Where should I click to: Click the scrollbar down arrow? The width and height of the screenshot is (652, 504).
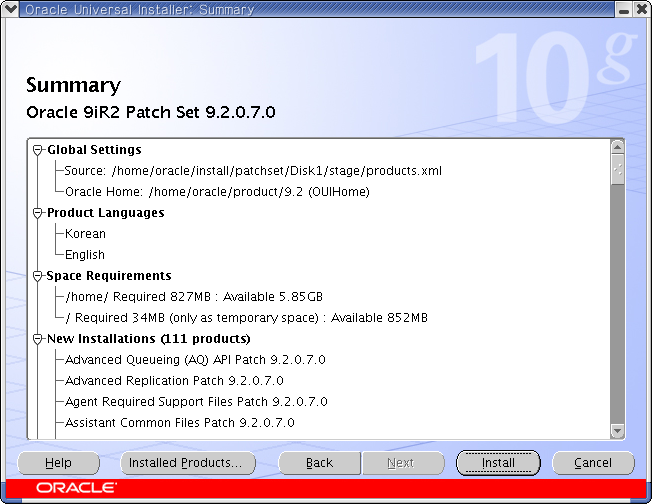pyautogui.click(x=617, y=431)
